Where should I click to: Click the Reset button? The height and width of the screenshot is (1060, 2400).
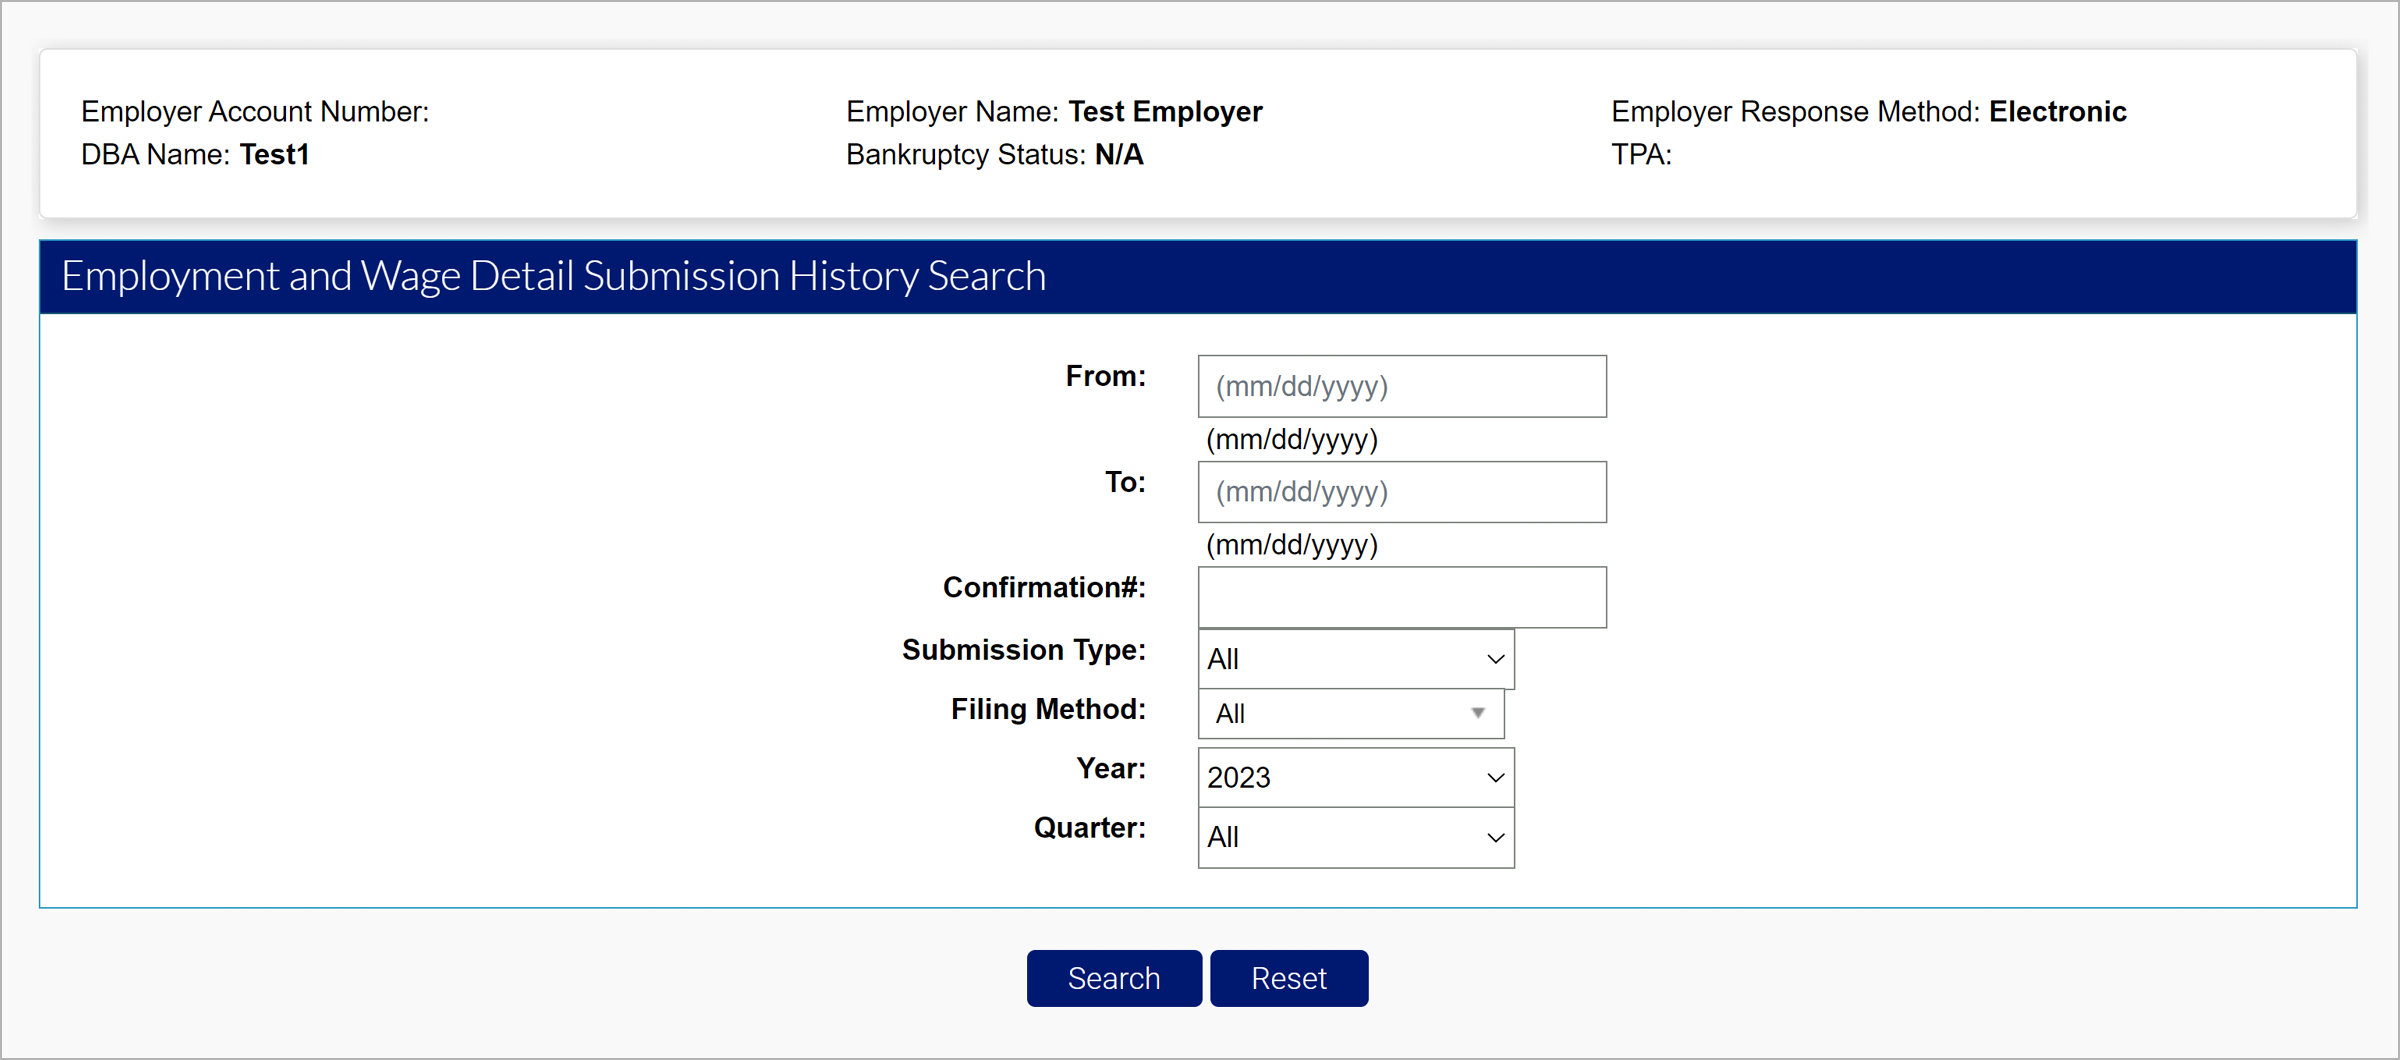tap(1288, 978)
